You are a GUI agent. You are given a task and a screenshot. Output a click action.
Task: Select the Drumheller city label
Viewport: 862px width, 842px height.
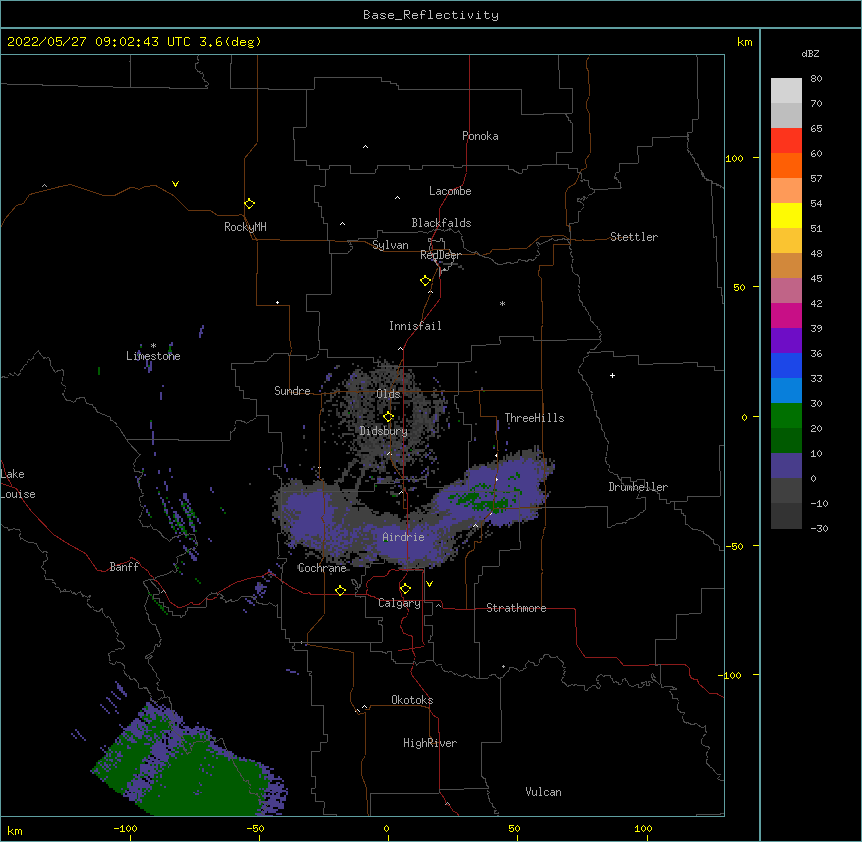pos(638,487)
